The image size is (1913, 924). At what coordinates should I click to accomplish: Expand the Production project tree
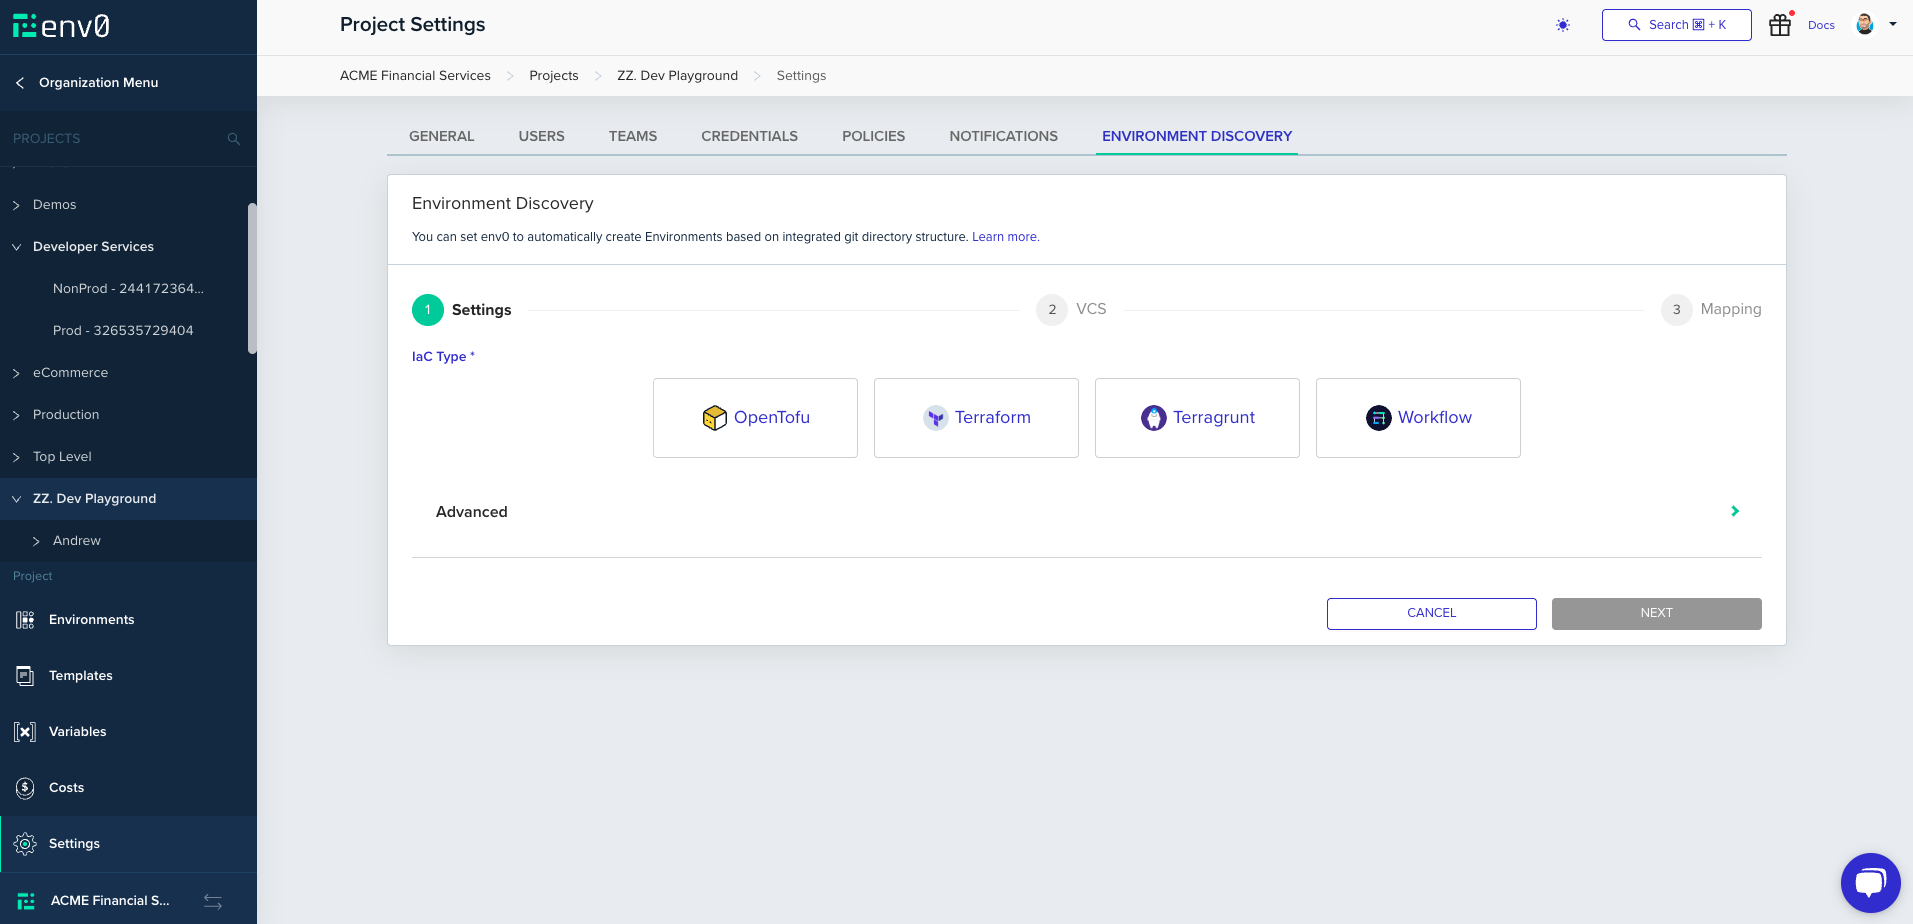(16, 415)
